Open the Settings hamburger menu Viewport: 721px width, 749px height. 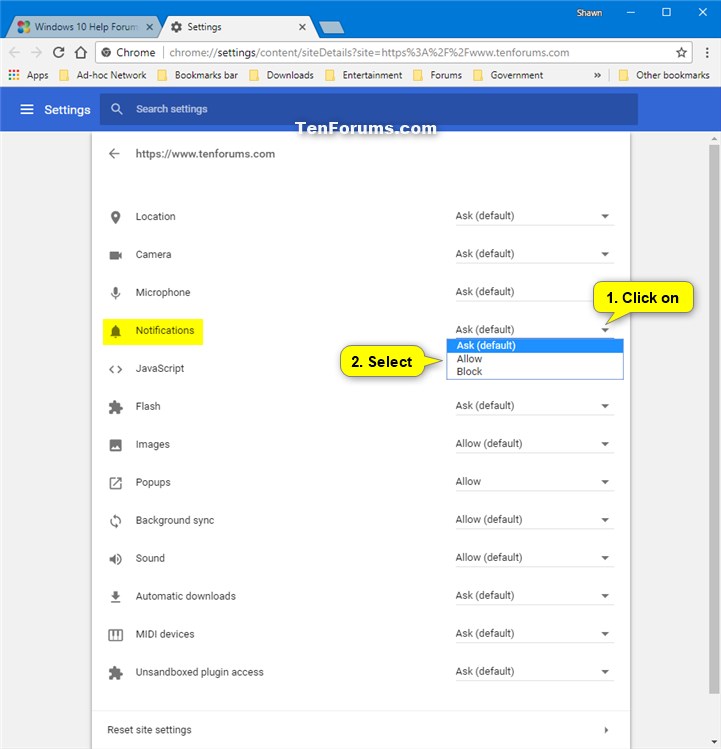(x=27, y=109)
